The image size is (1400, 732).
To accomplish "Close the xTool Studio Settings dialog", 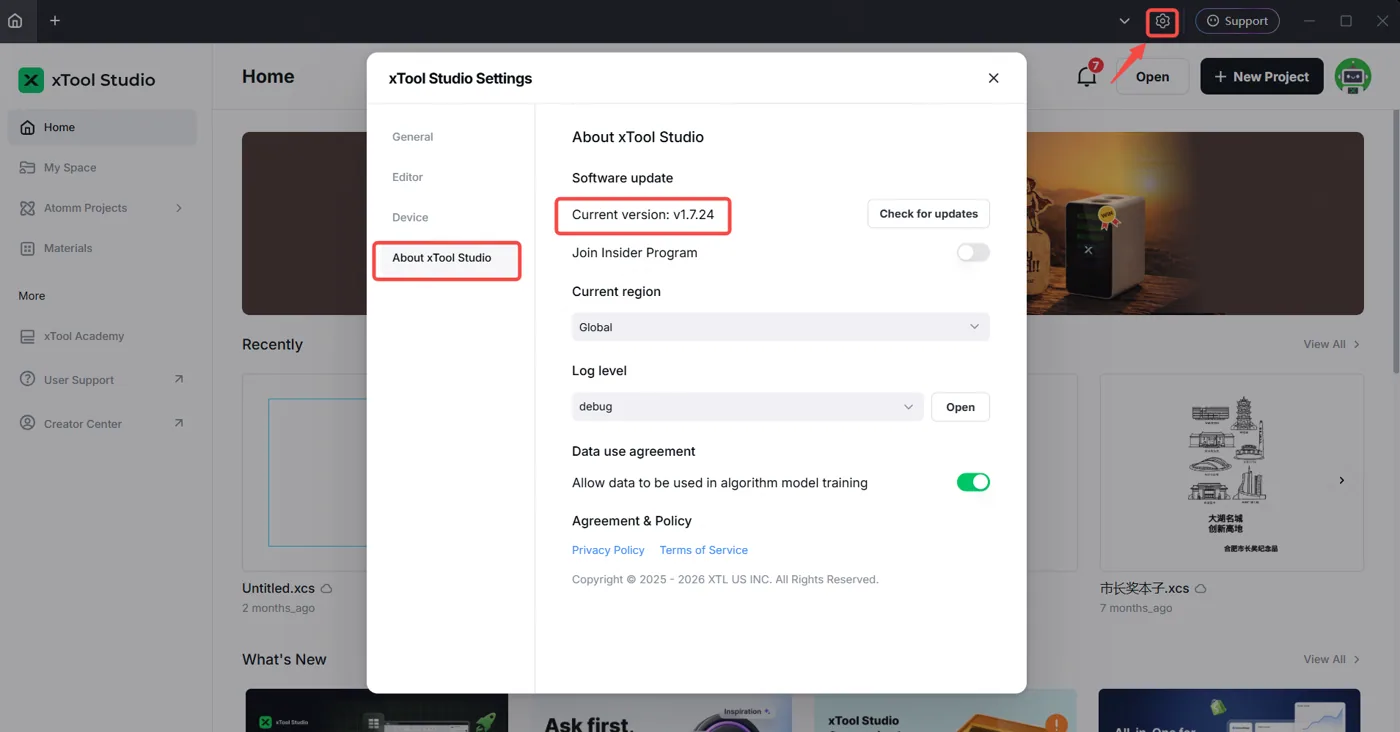I will coord(993,78).
